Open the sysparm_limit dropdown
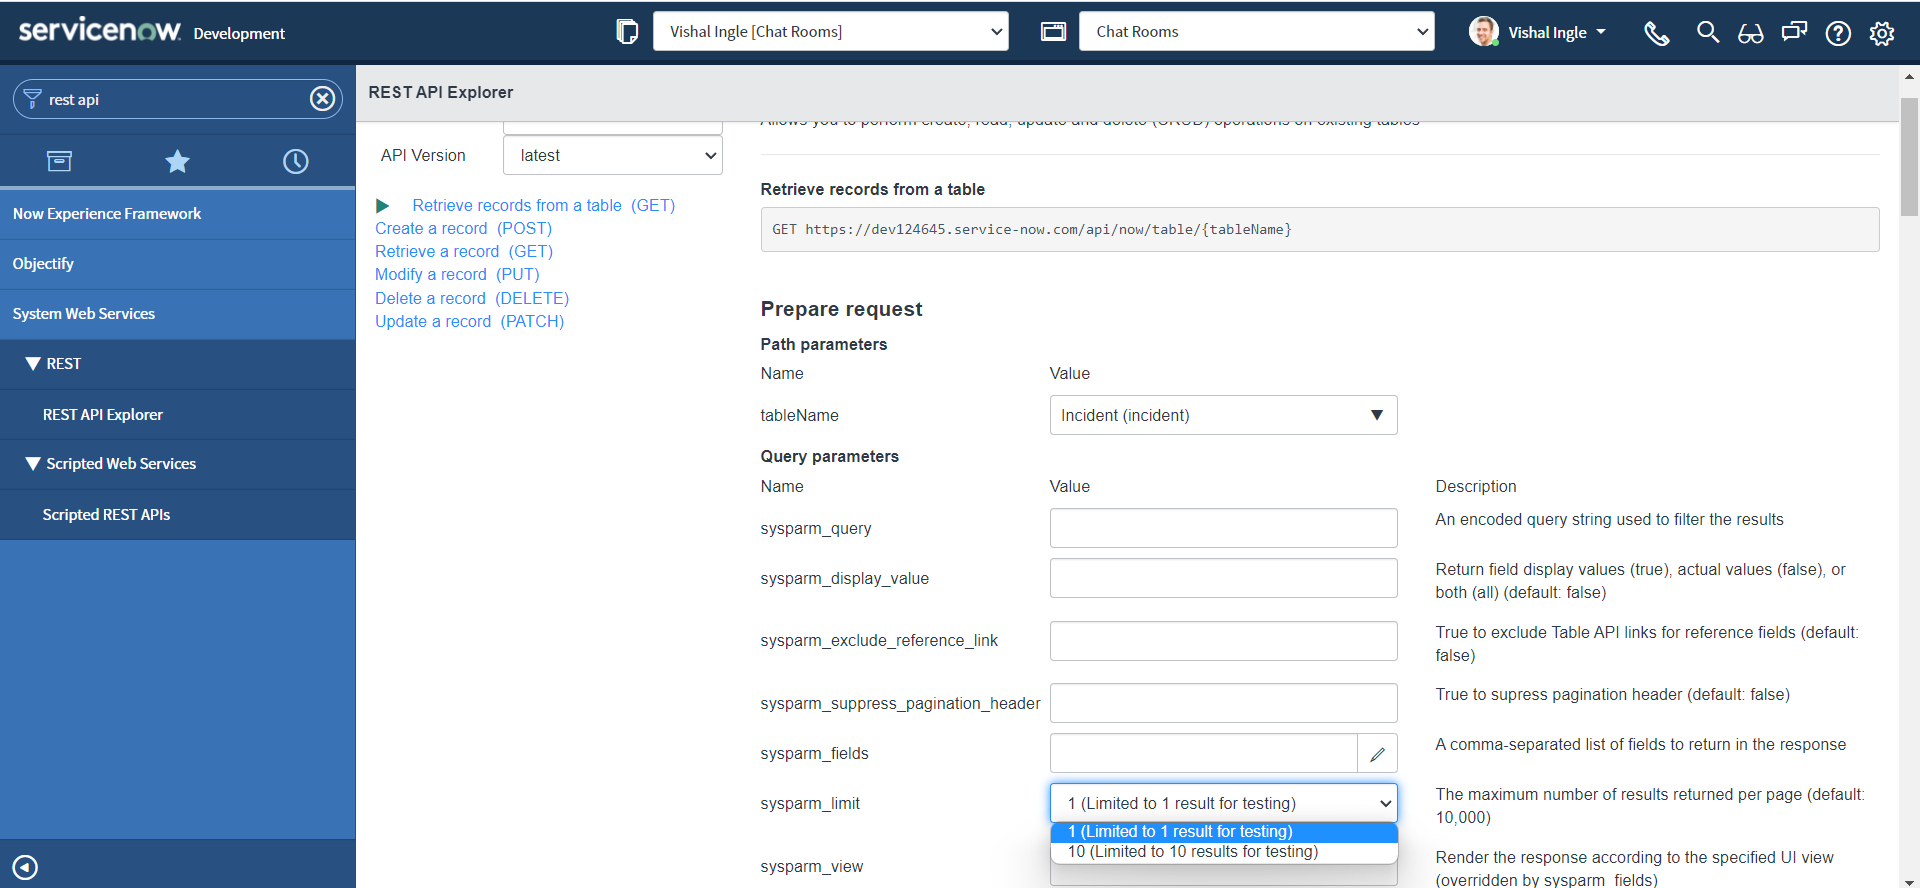 point(1223,803)
